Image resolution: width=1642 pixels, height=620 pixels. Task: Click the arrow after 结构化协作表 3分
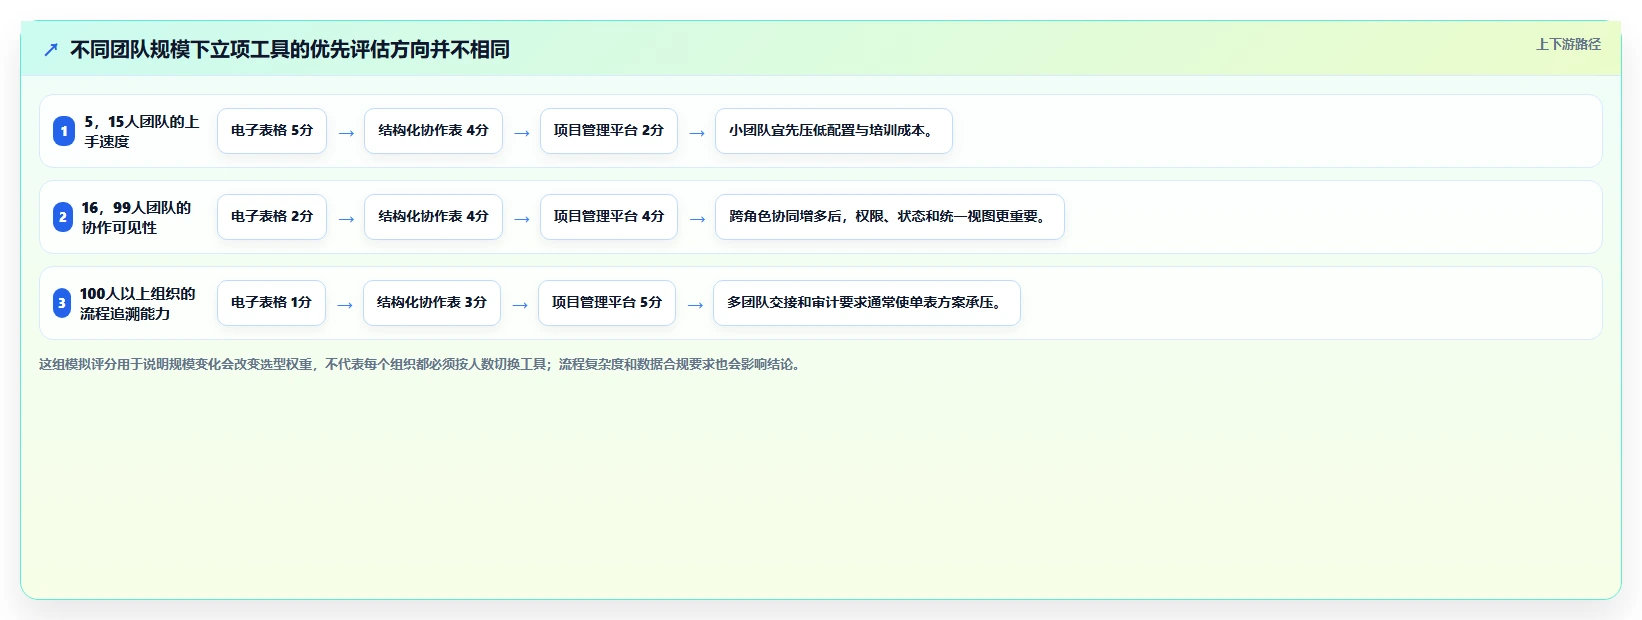click(x=520, y=305)
